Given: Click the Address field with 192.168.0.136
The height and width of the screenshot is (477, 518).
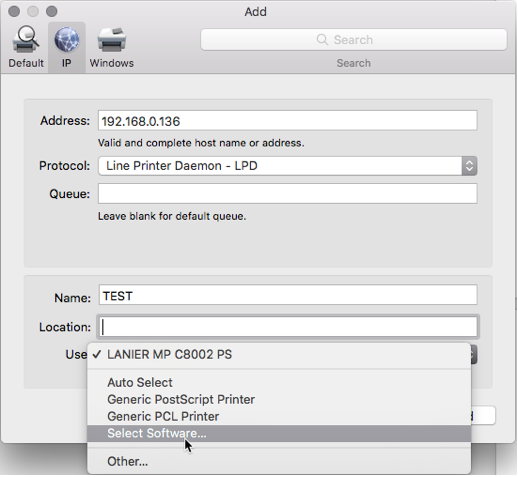Looking at the screenshot, I should pos(287,121).
